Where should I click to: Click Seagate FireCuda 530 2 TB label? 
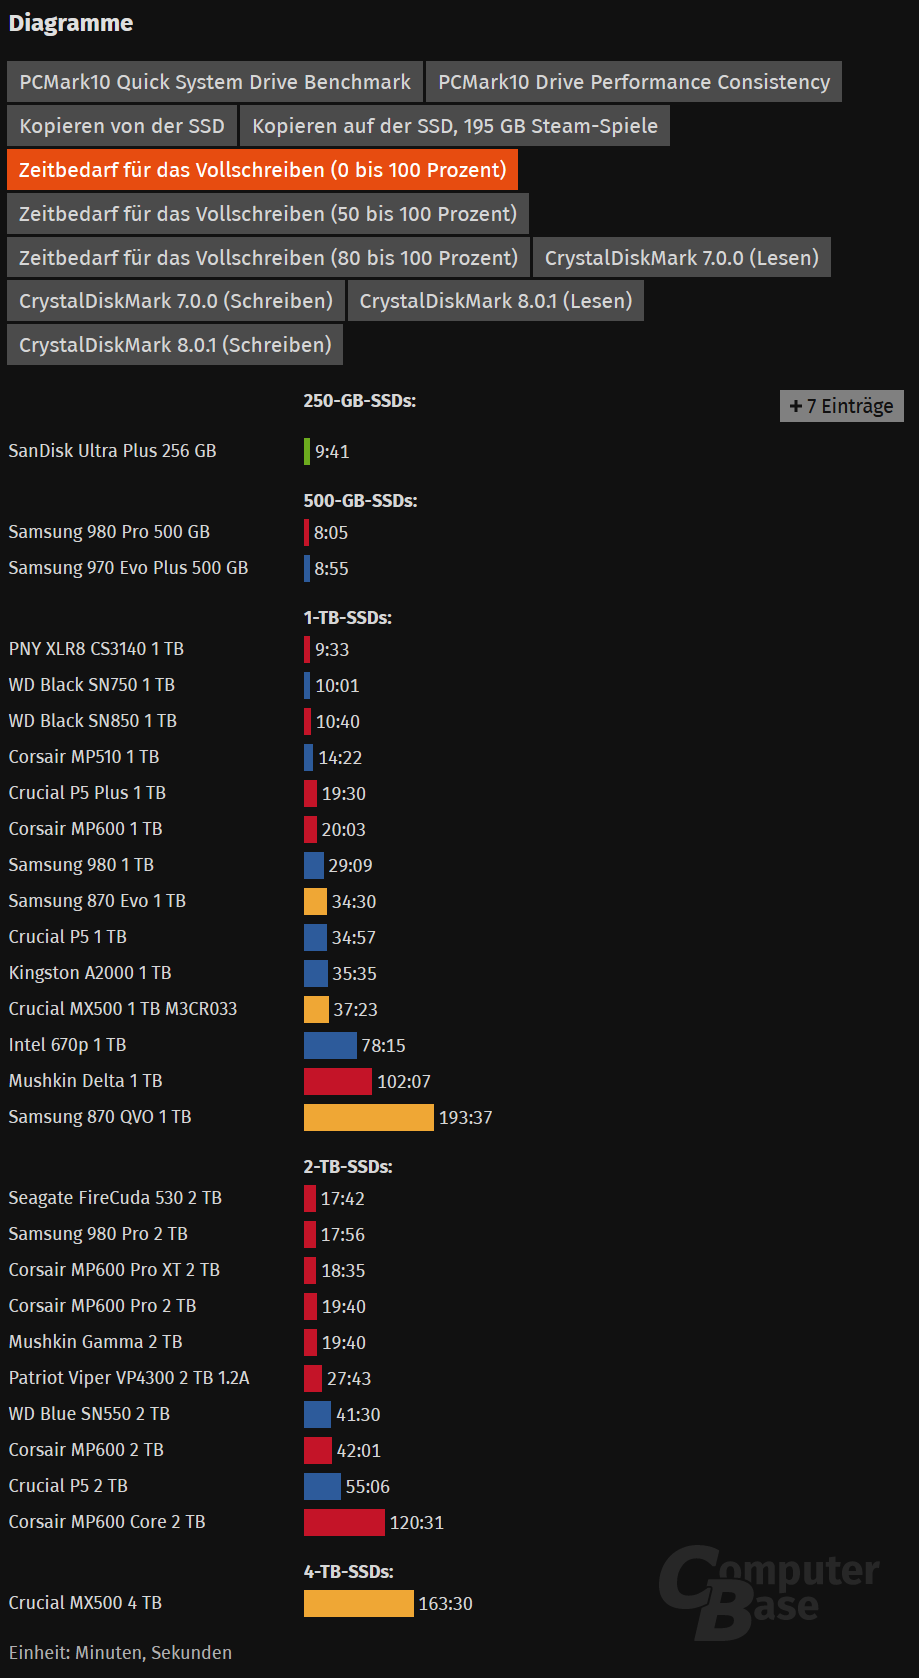(115, 1198)
